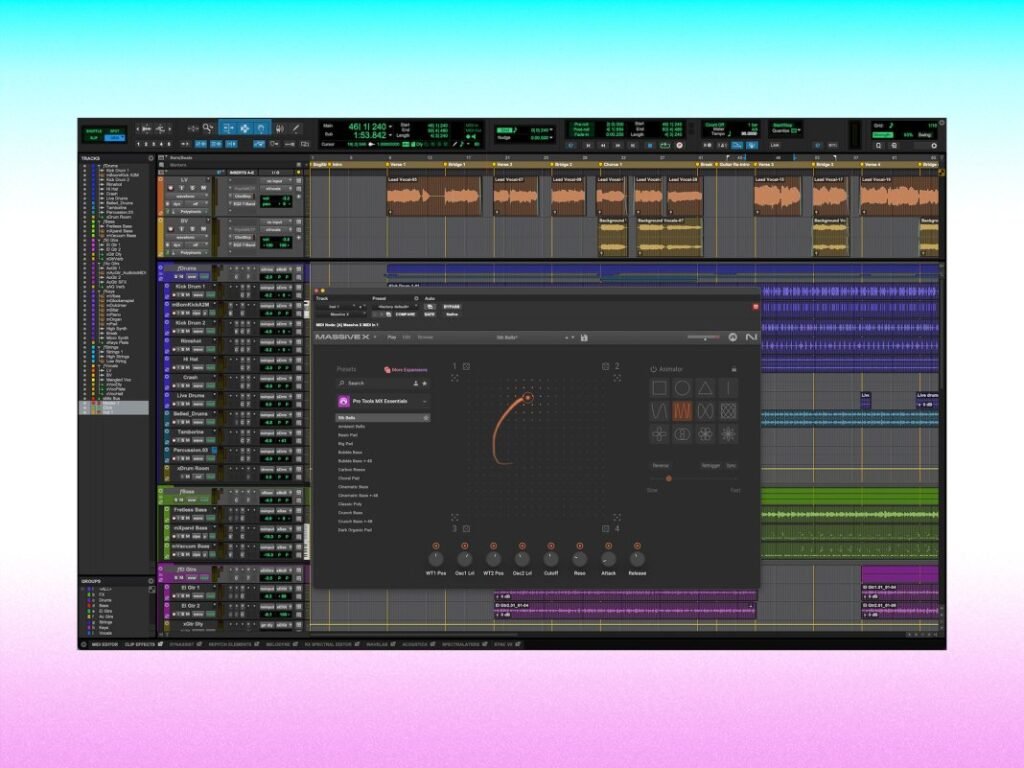
Task: Randomize corner 4 dice icon
Action: pos(605,528)
